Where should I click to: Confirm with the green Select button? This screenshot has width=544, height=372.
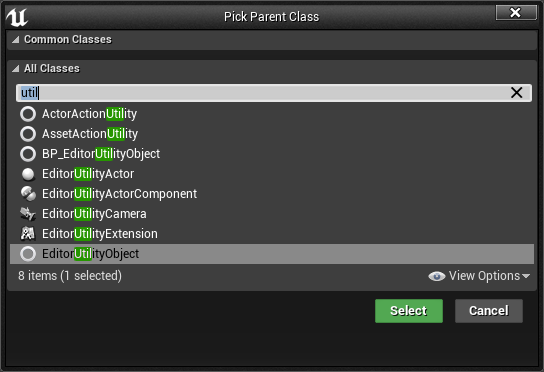point(409,311)
